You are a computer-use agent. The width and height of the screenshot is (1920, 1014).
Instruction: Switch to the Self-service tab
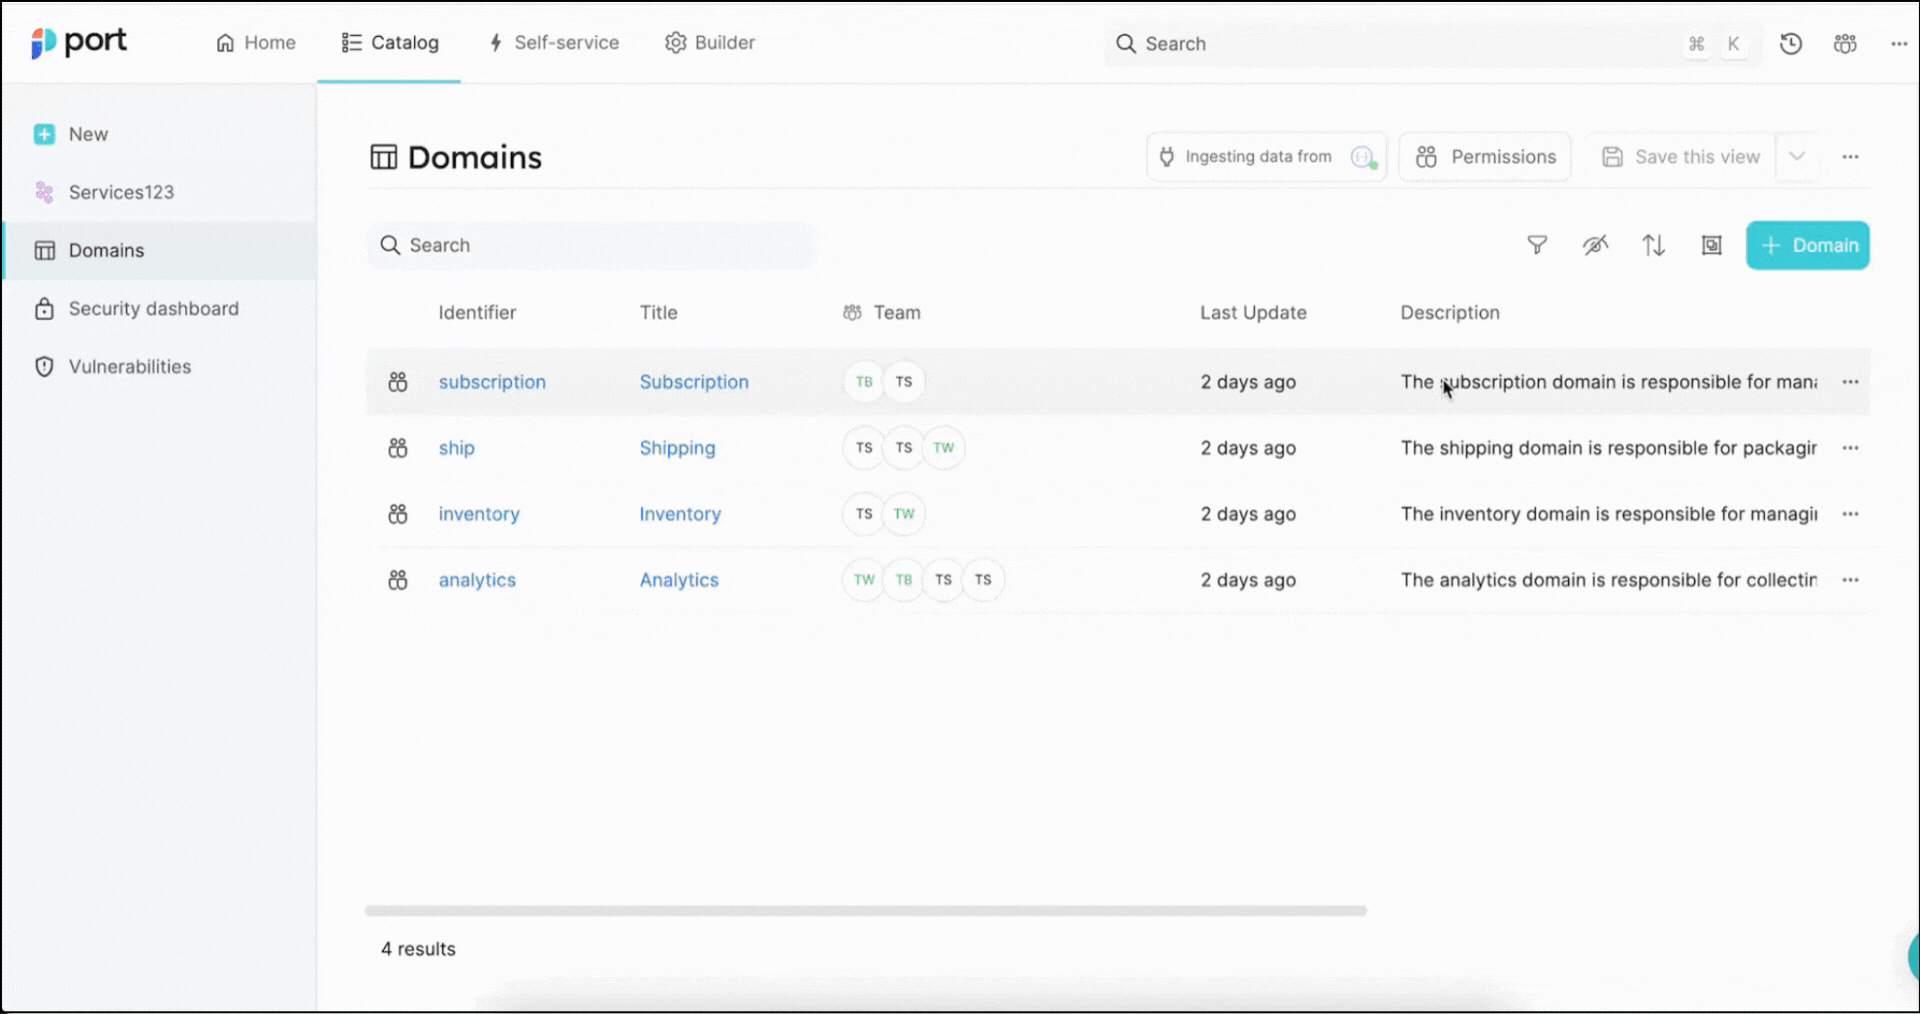click(x=553, y=43)
